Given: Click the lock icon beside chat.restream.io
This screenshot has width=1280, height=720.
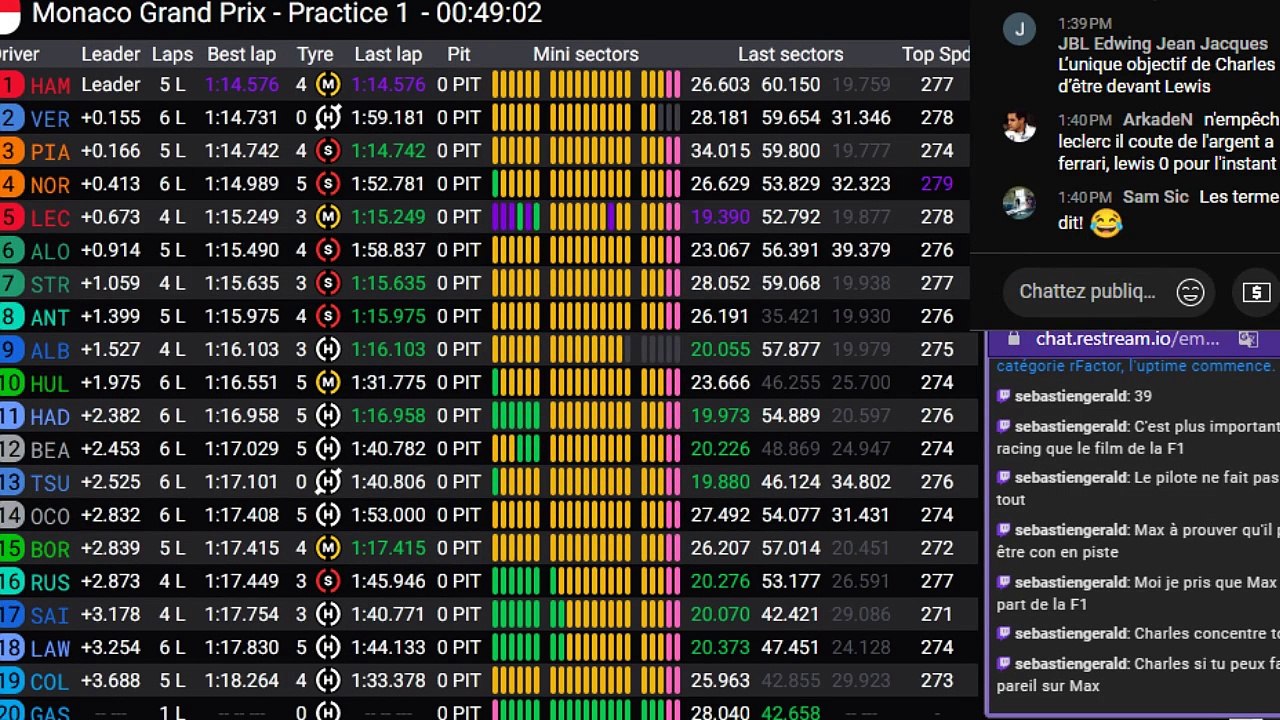Looking at the screenshot, I should point(1013,339).
